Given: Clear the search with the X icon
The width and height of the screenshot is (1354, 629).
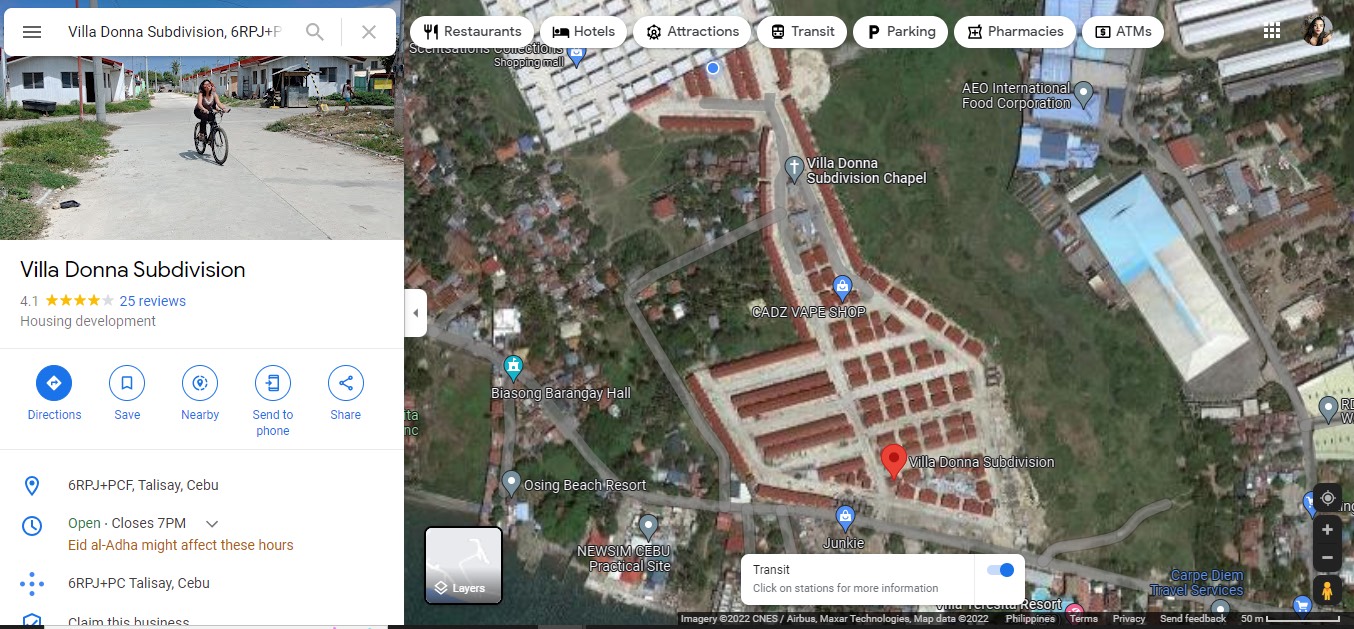Looking at the screenshot, I should tap(369, 32).
